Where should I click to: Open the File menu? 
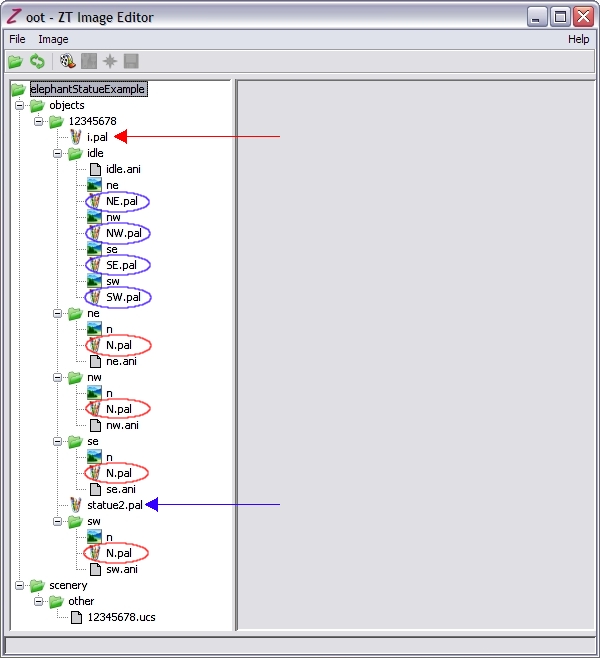pyautogui.click(x=18, y=39)
